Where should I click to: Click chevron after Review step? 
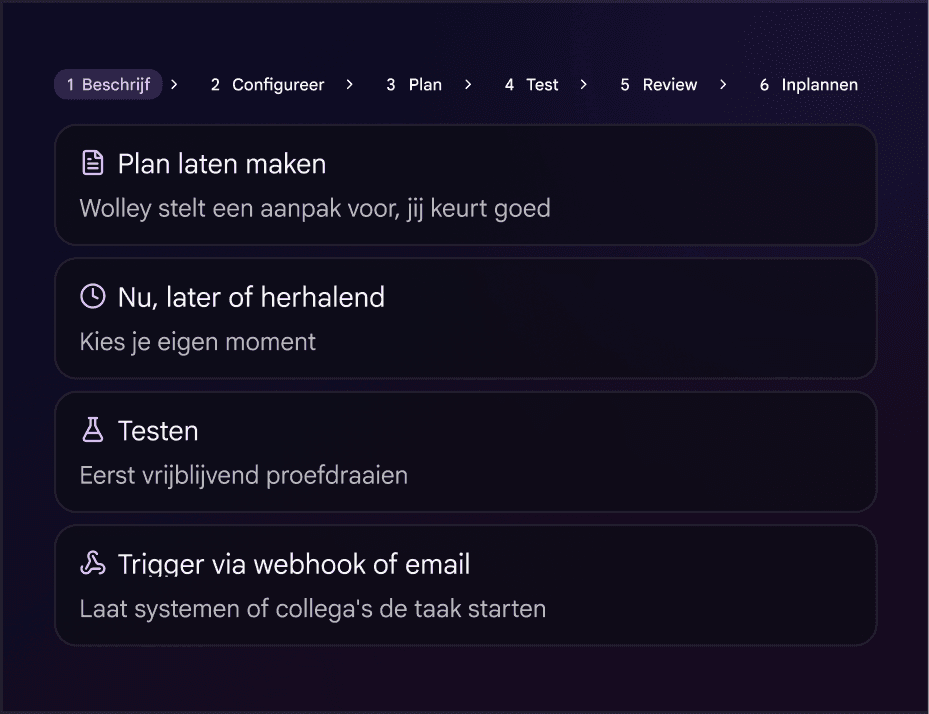click(723, 85)
